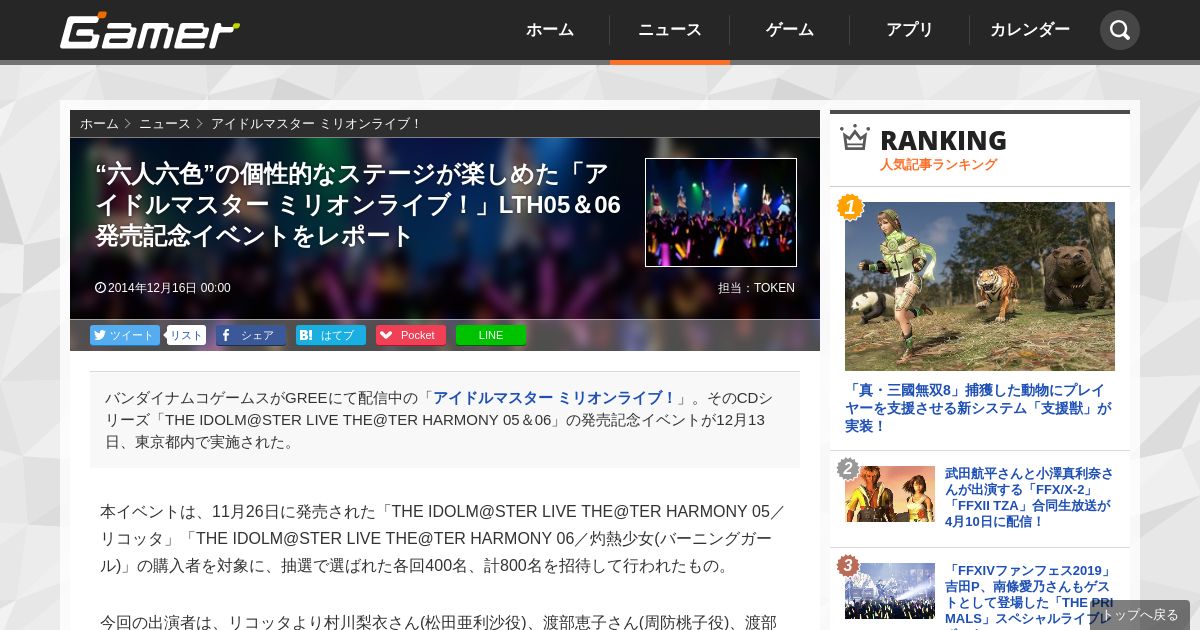
Task: Open ranking #3 concert thumbnail
Action: click(x=890, y=591)
